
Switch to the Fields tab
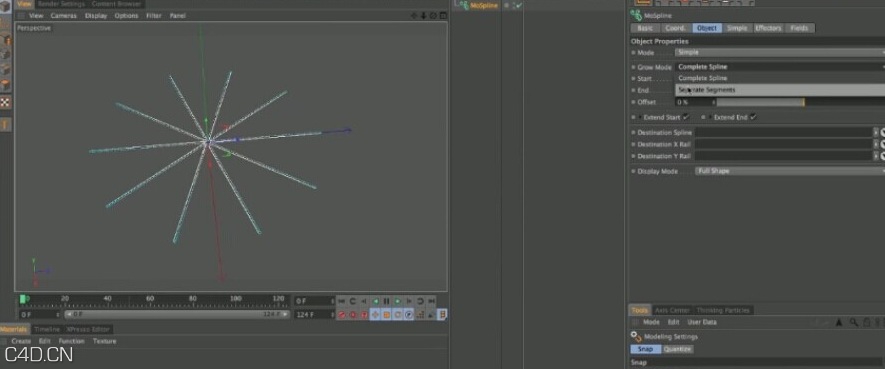pyautogui.click(x=799, y=28)
